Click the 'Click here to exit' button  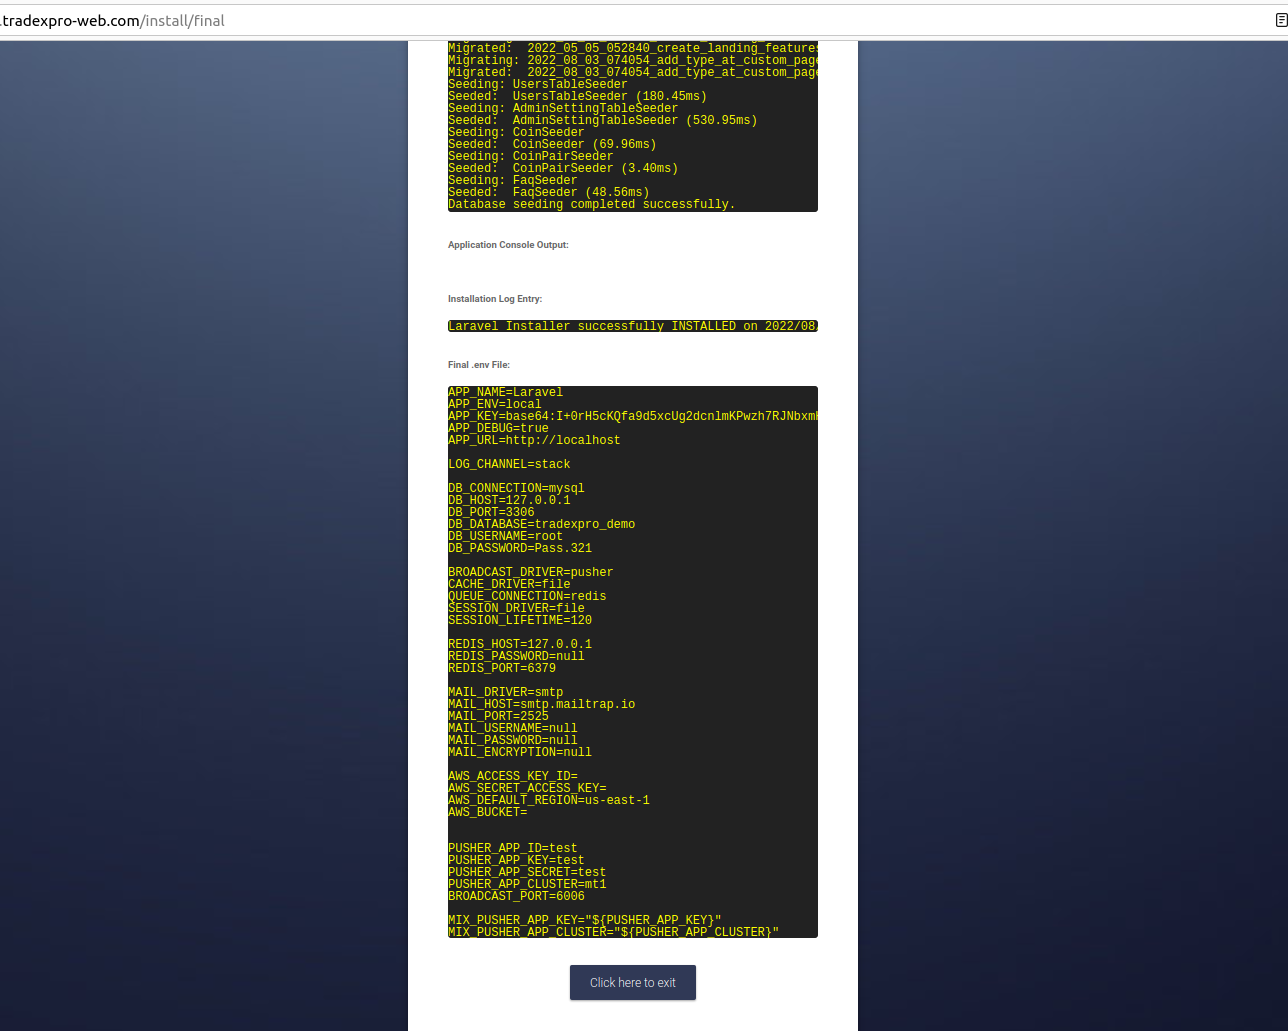pyautogui.click(x=632, y=982)
